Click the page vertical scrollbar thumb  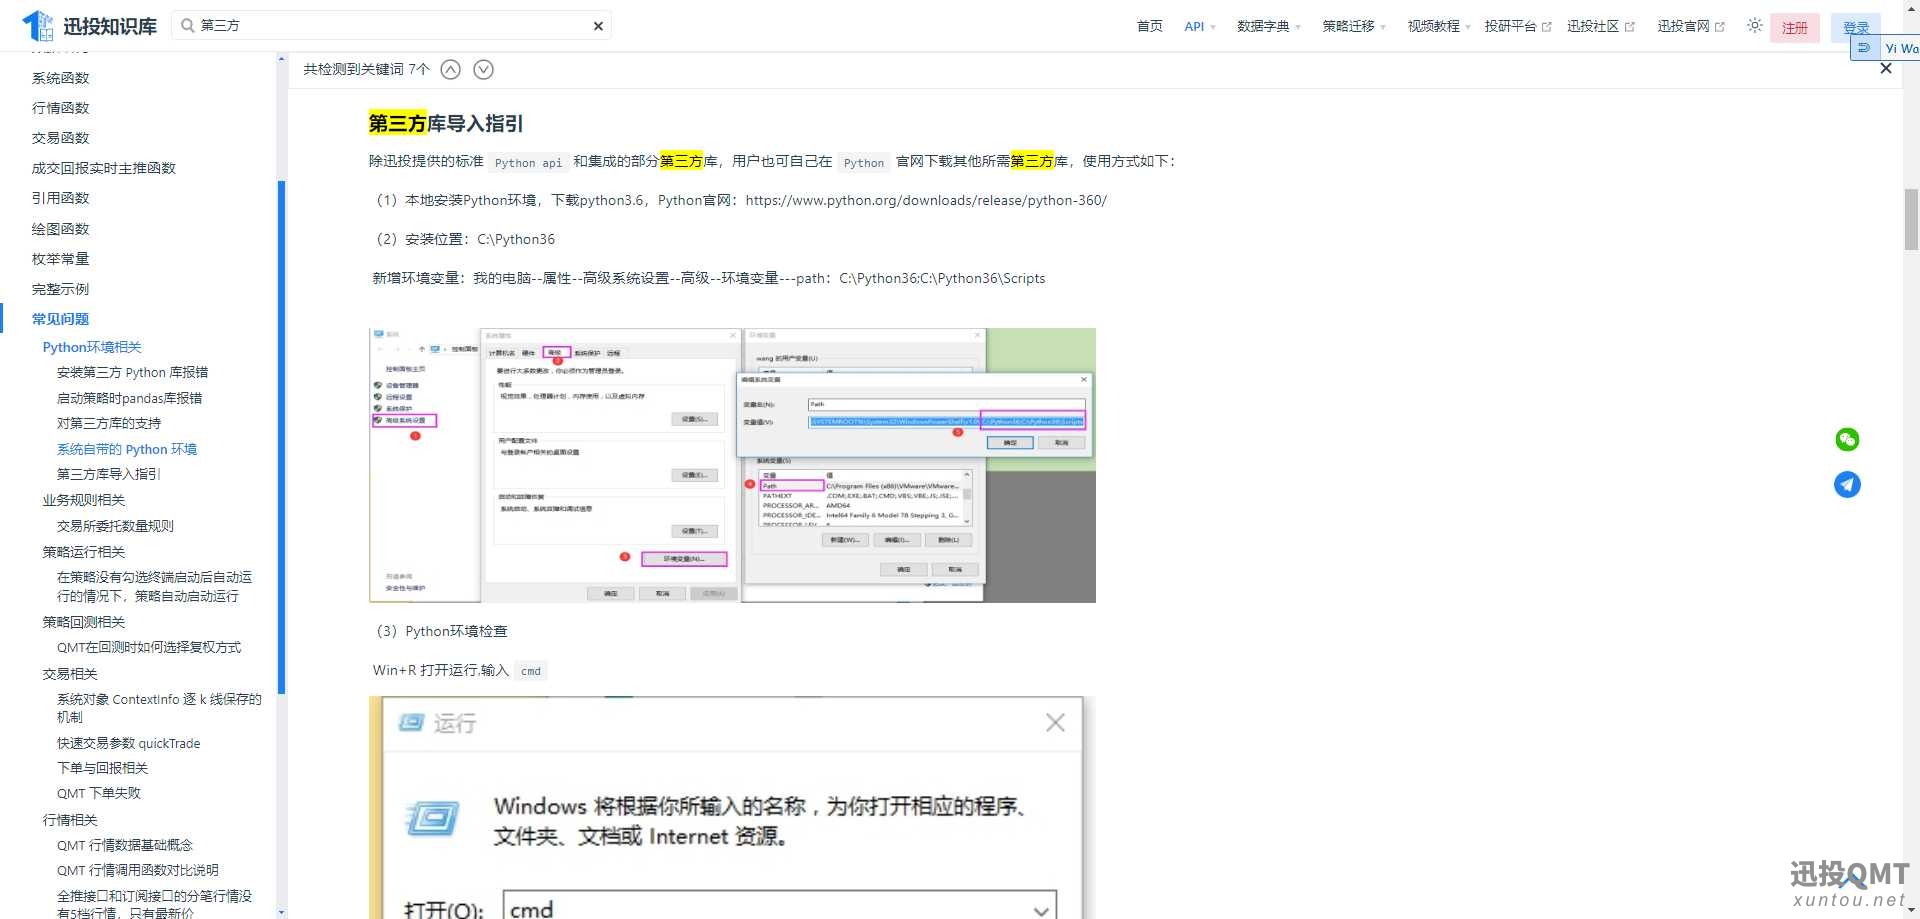[x=1911, y=219]
